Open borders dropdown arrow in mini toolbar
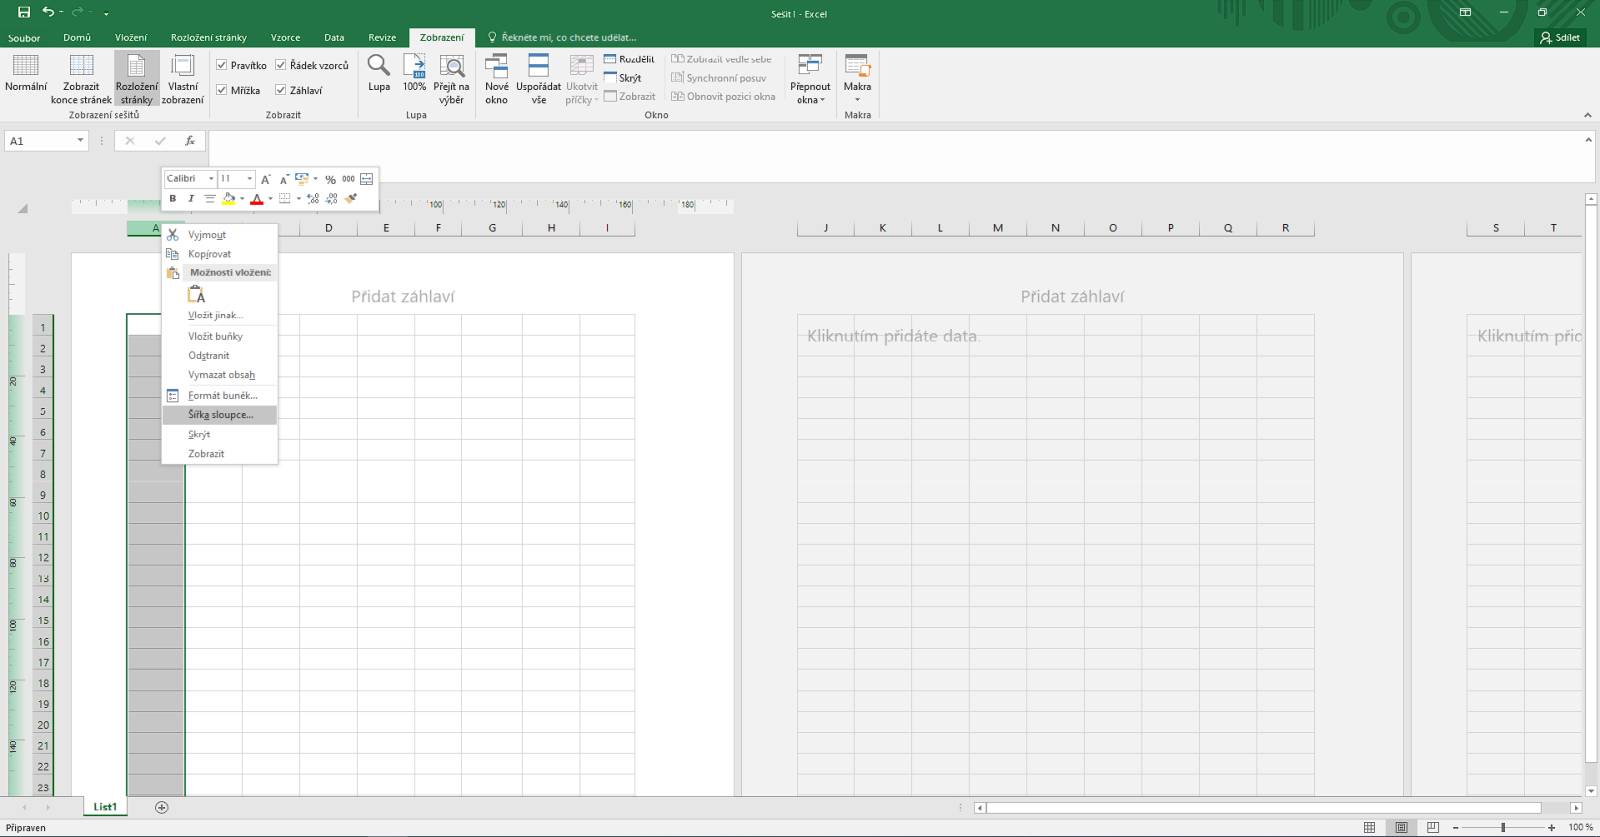1600x837 pixels. pos(298,199)
